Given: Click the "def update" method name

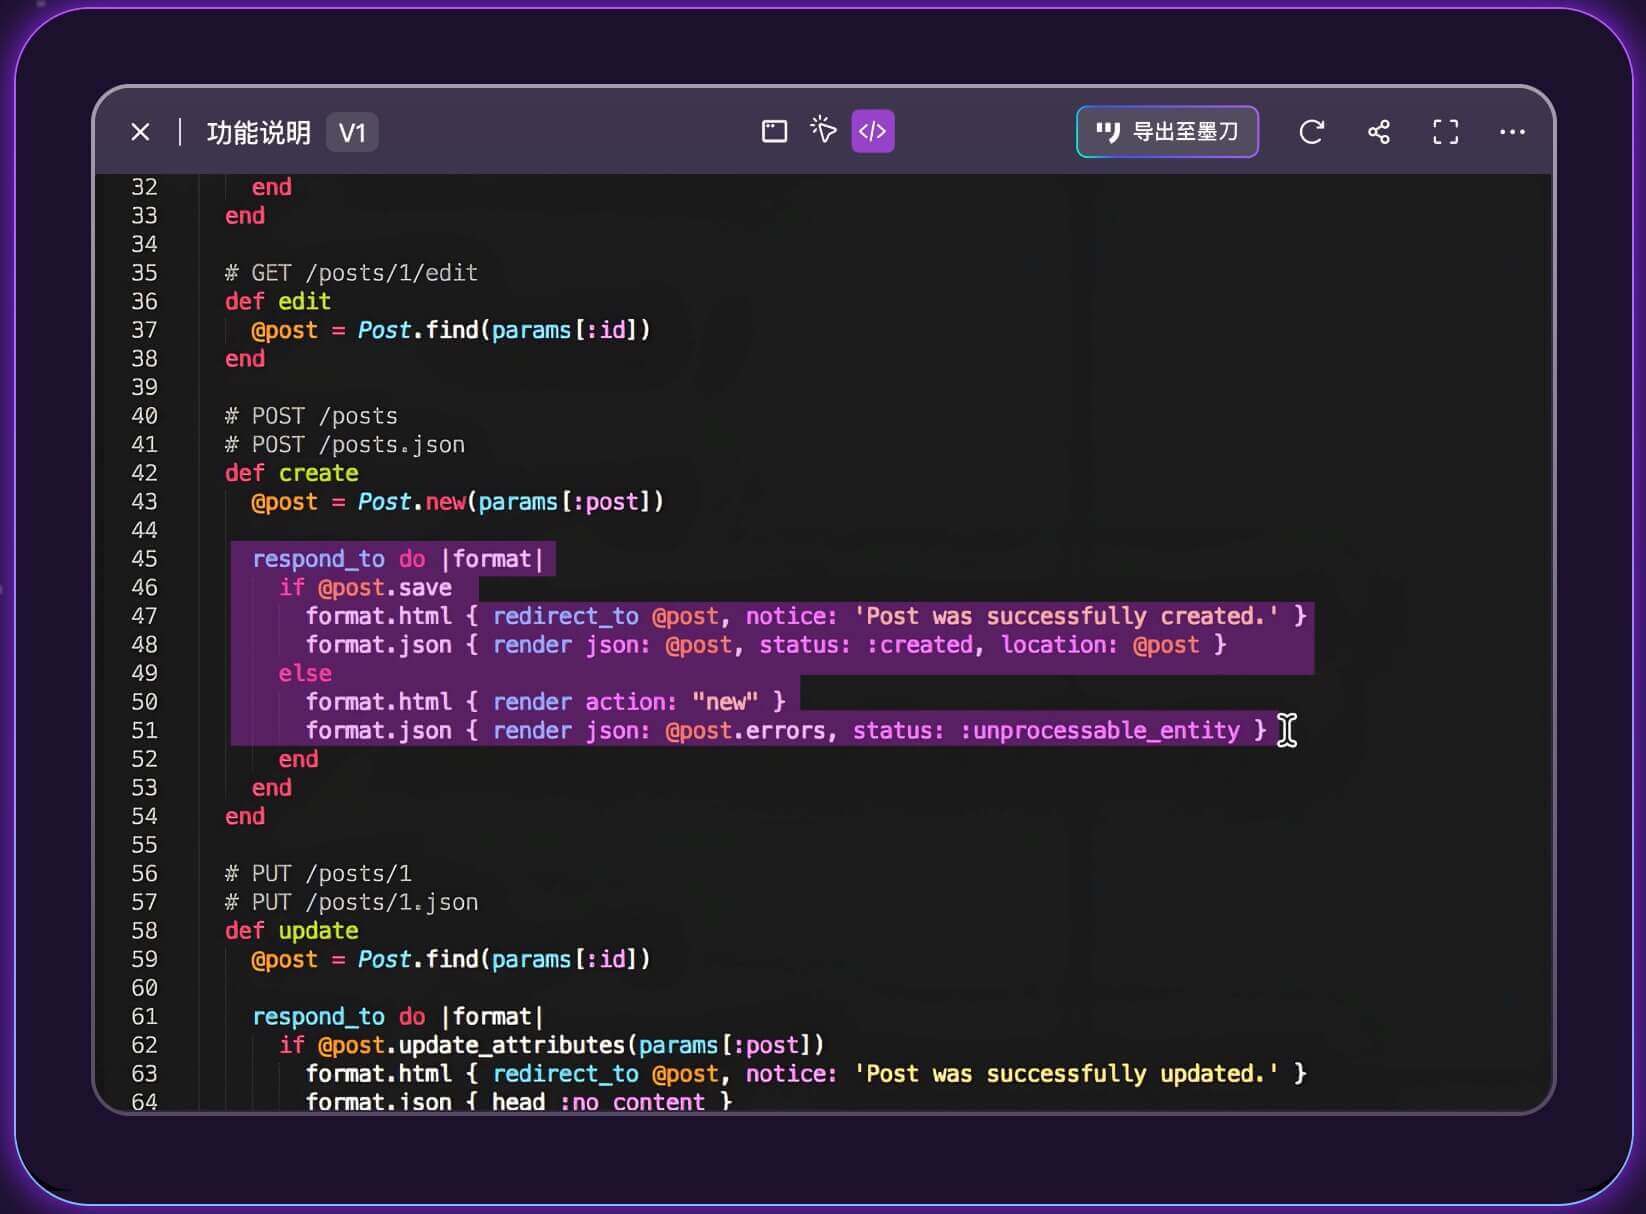Looking at the screenshot, I should pyautogui.click(x=318, y=931).
